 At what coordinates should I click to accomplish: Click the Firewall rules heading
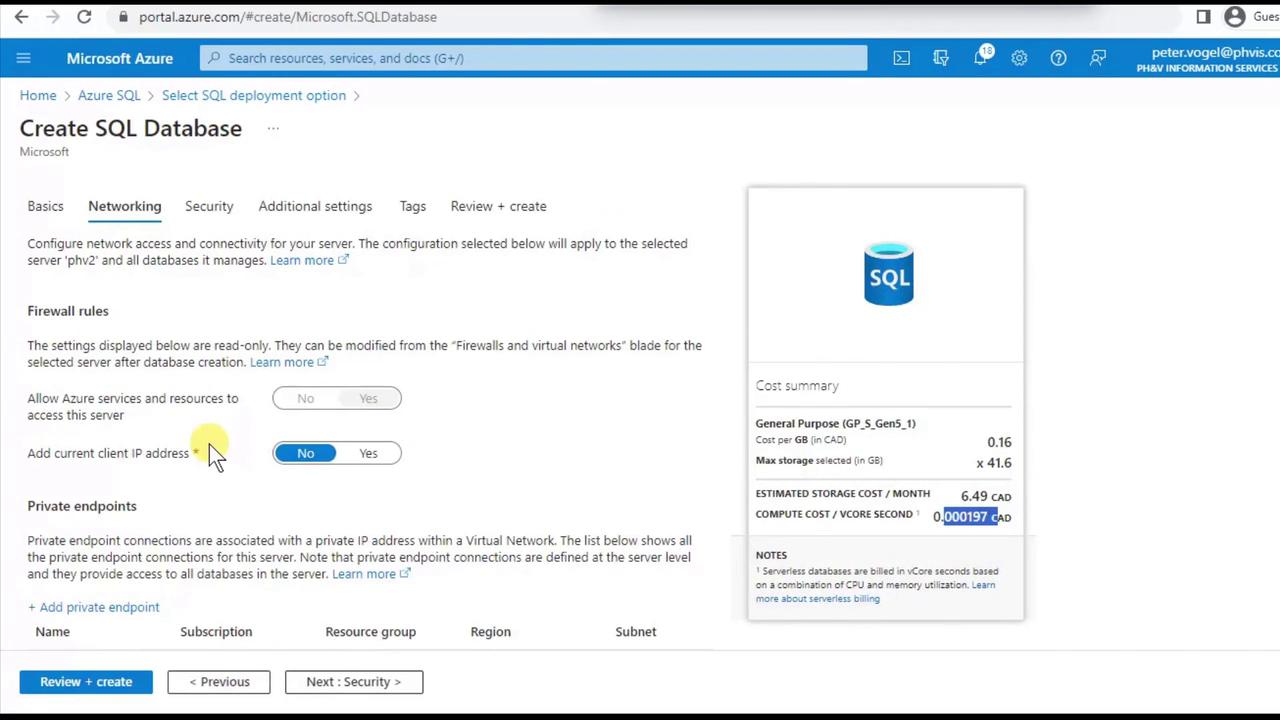(68, 311)
